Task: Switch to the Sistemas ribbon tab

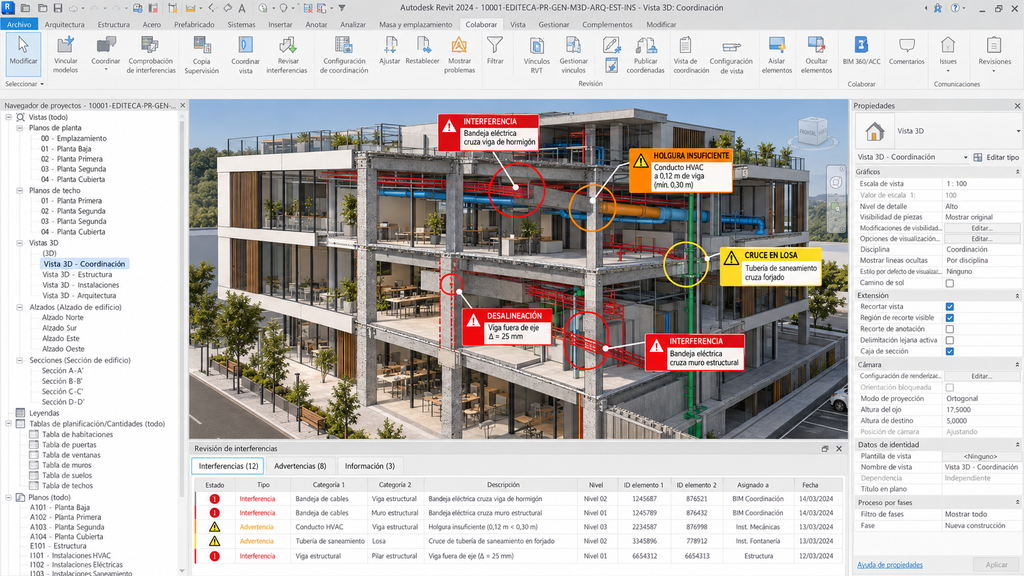Action: [x=241, y=24]
